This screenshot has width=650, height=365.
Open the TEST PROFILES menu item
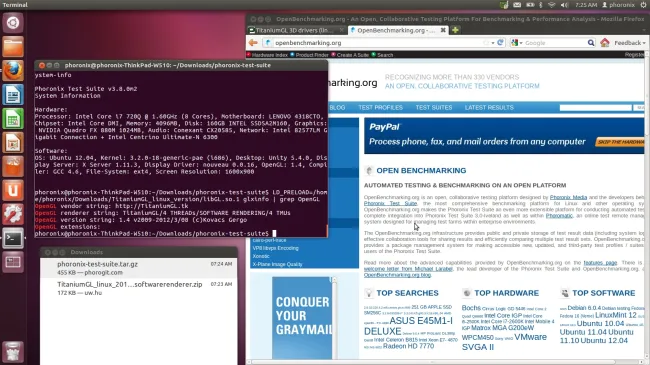click(x=381, y=107)
